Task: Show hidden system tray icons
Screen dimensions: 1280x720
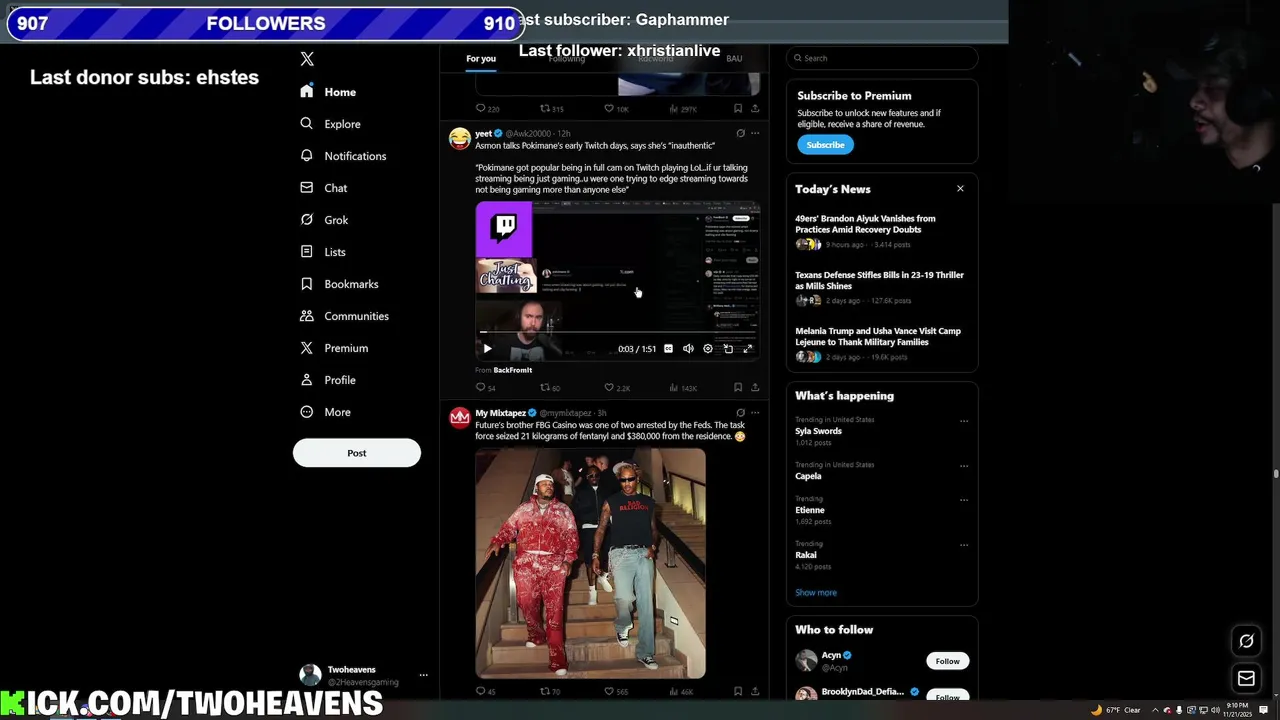Action: [1154, 710]
